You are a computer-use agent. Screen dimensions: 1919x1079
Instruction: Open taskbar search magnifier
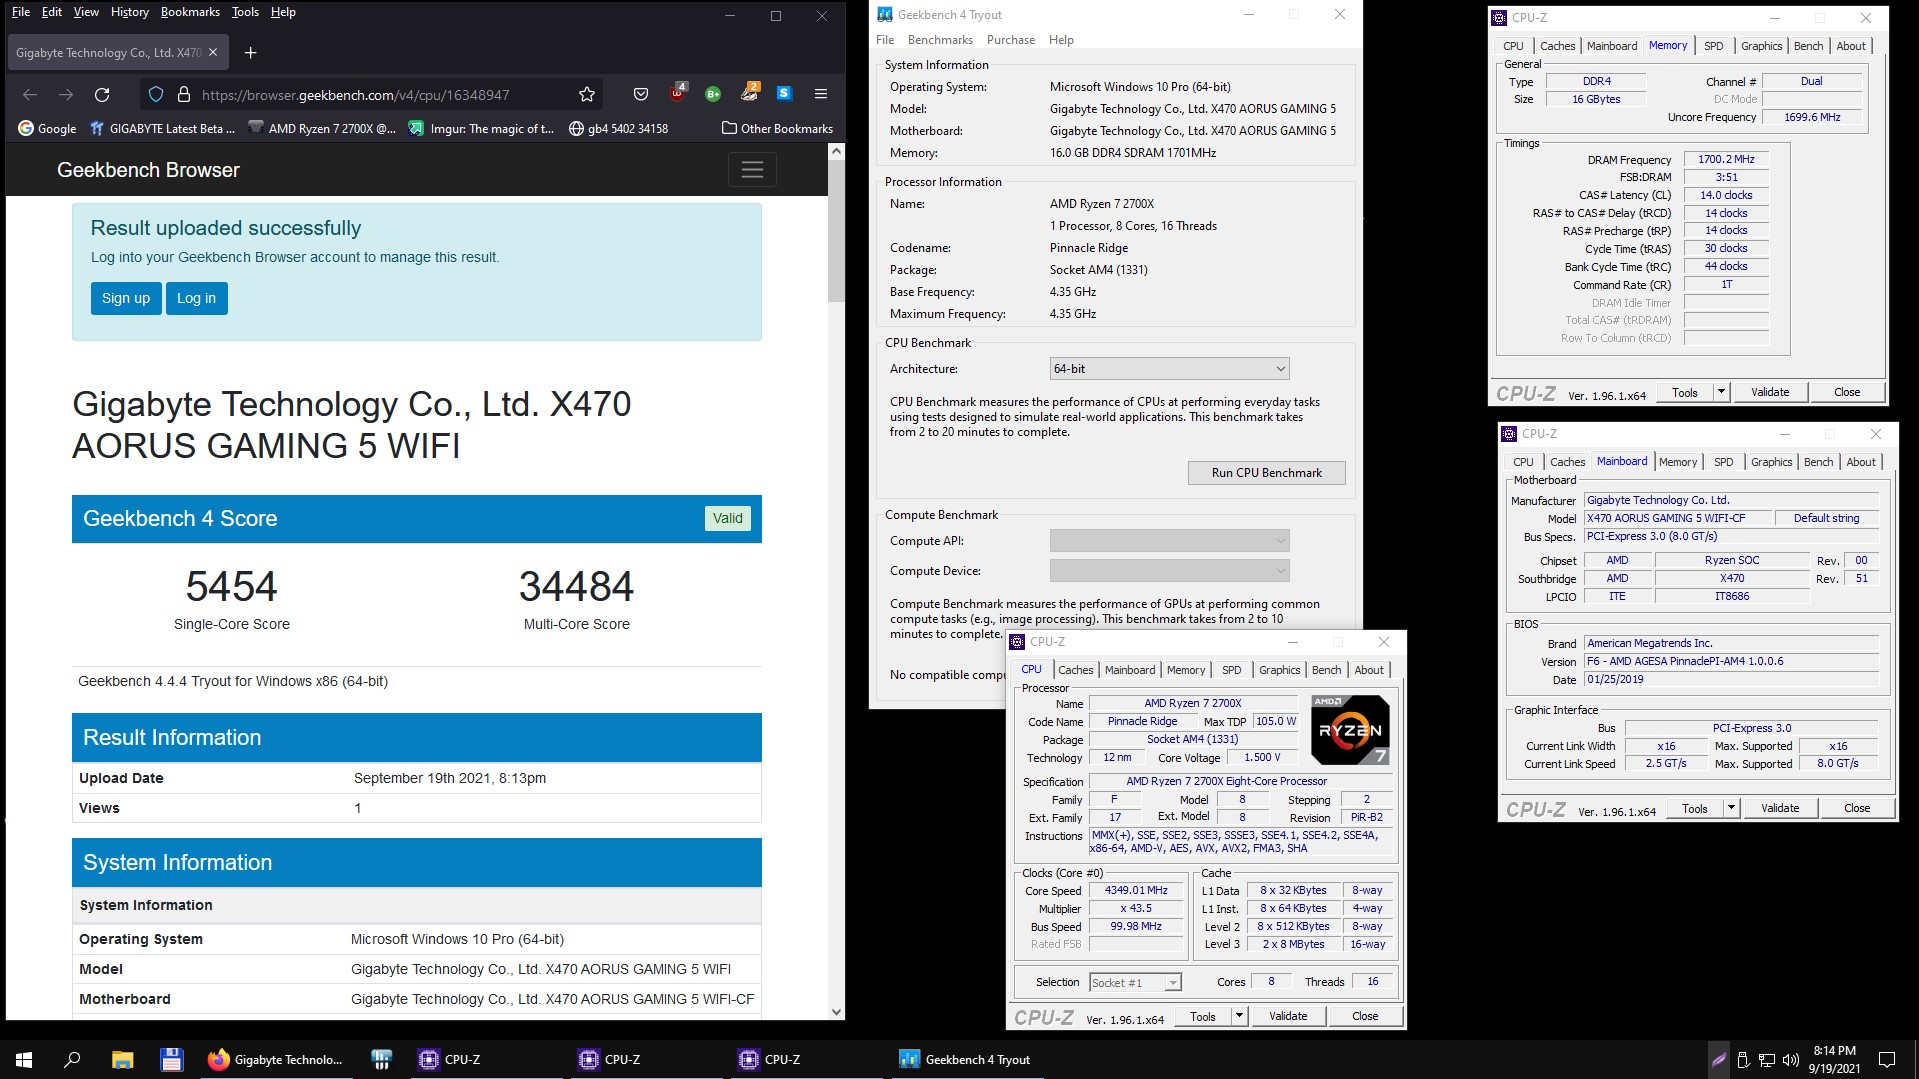point(72,1059)
